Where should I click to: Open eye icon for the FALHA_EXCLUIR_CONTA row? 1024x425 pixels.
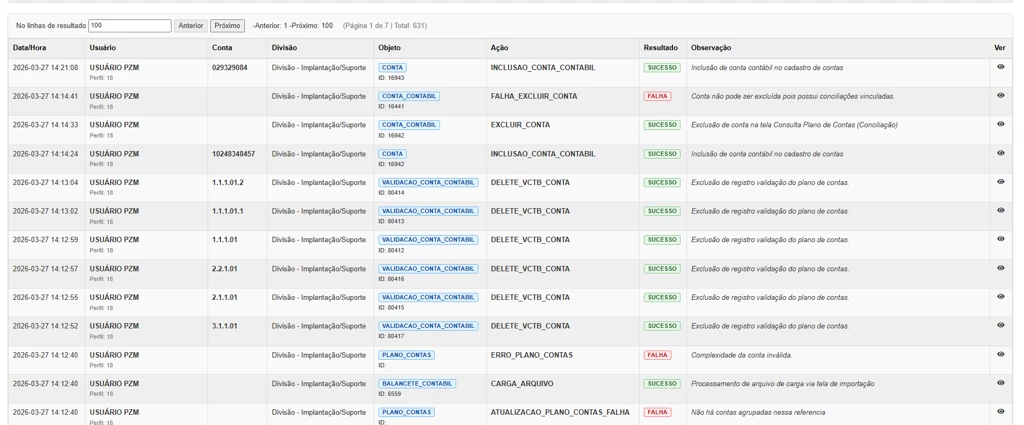click(1000, 96)
